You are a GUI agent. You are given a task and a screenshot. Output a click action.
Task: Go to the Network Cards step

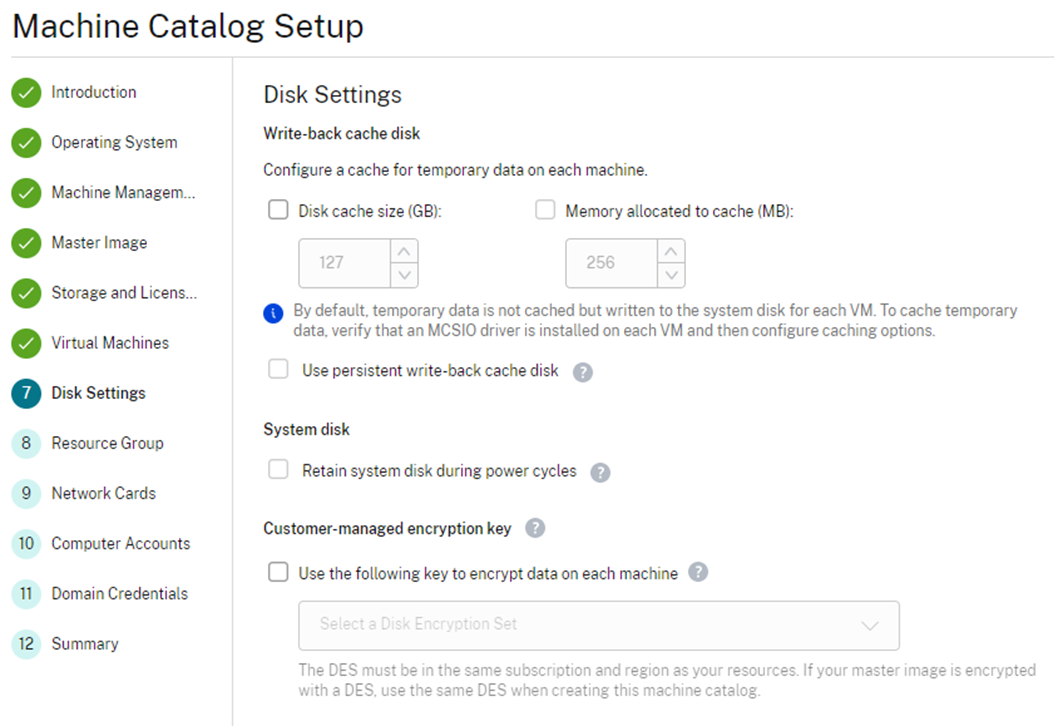click(x=104, y=493)
